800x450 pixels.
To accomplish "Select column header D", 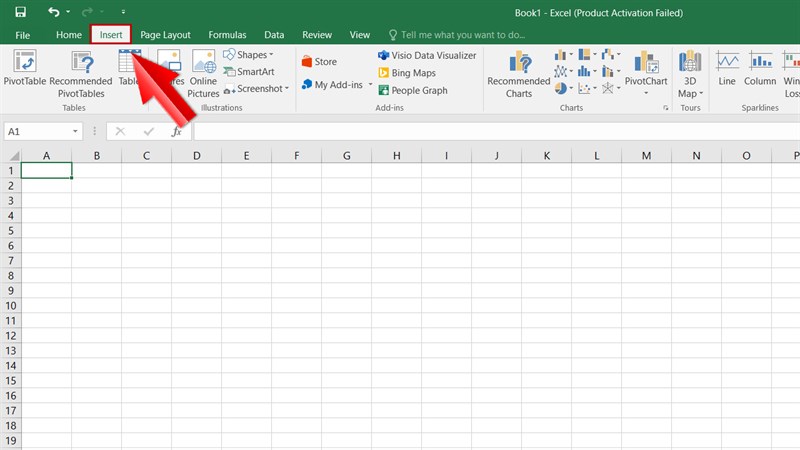I will (x=196, y=156).
